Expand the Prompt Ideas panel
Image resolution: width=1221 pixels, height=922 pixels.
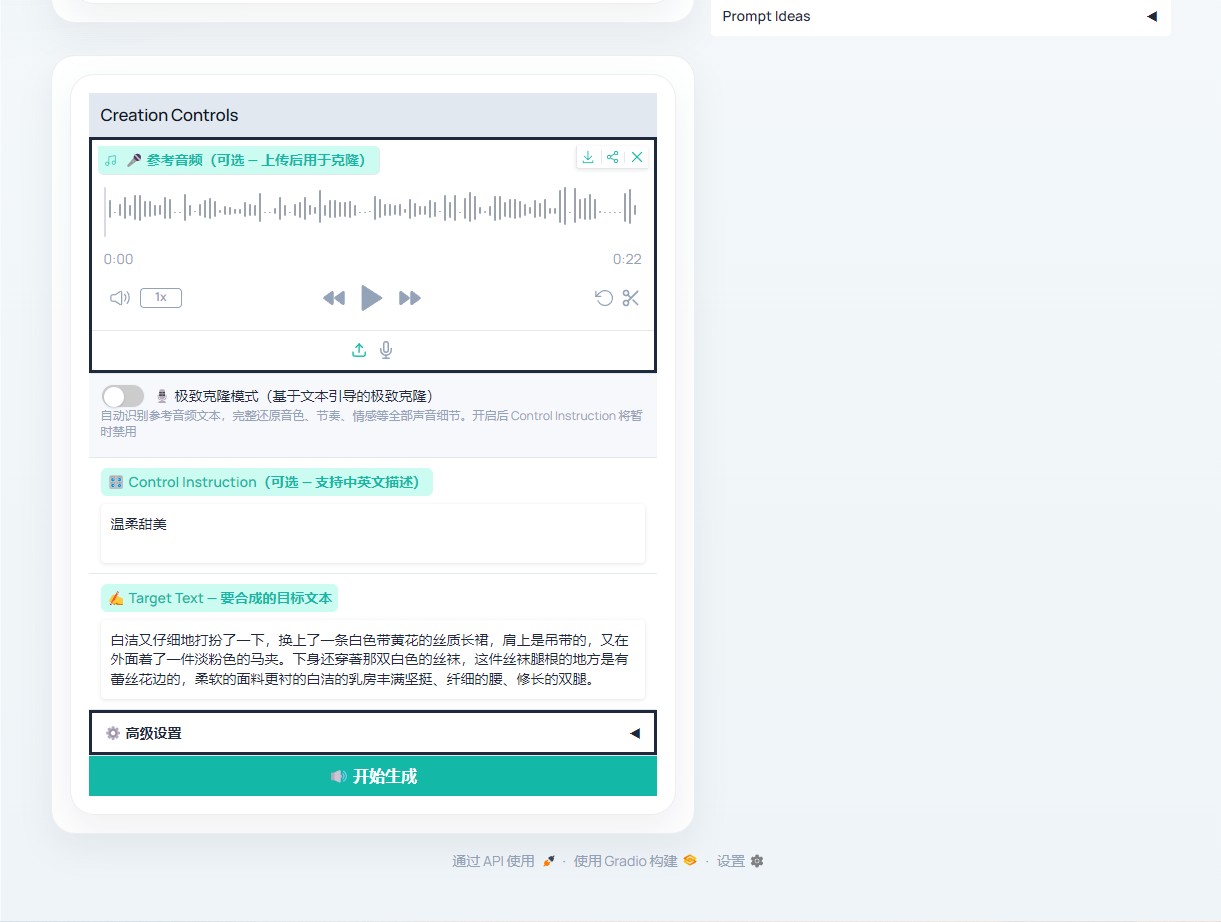(x=940, y=16)
